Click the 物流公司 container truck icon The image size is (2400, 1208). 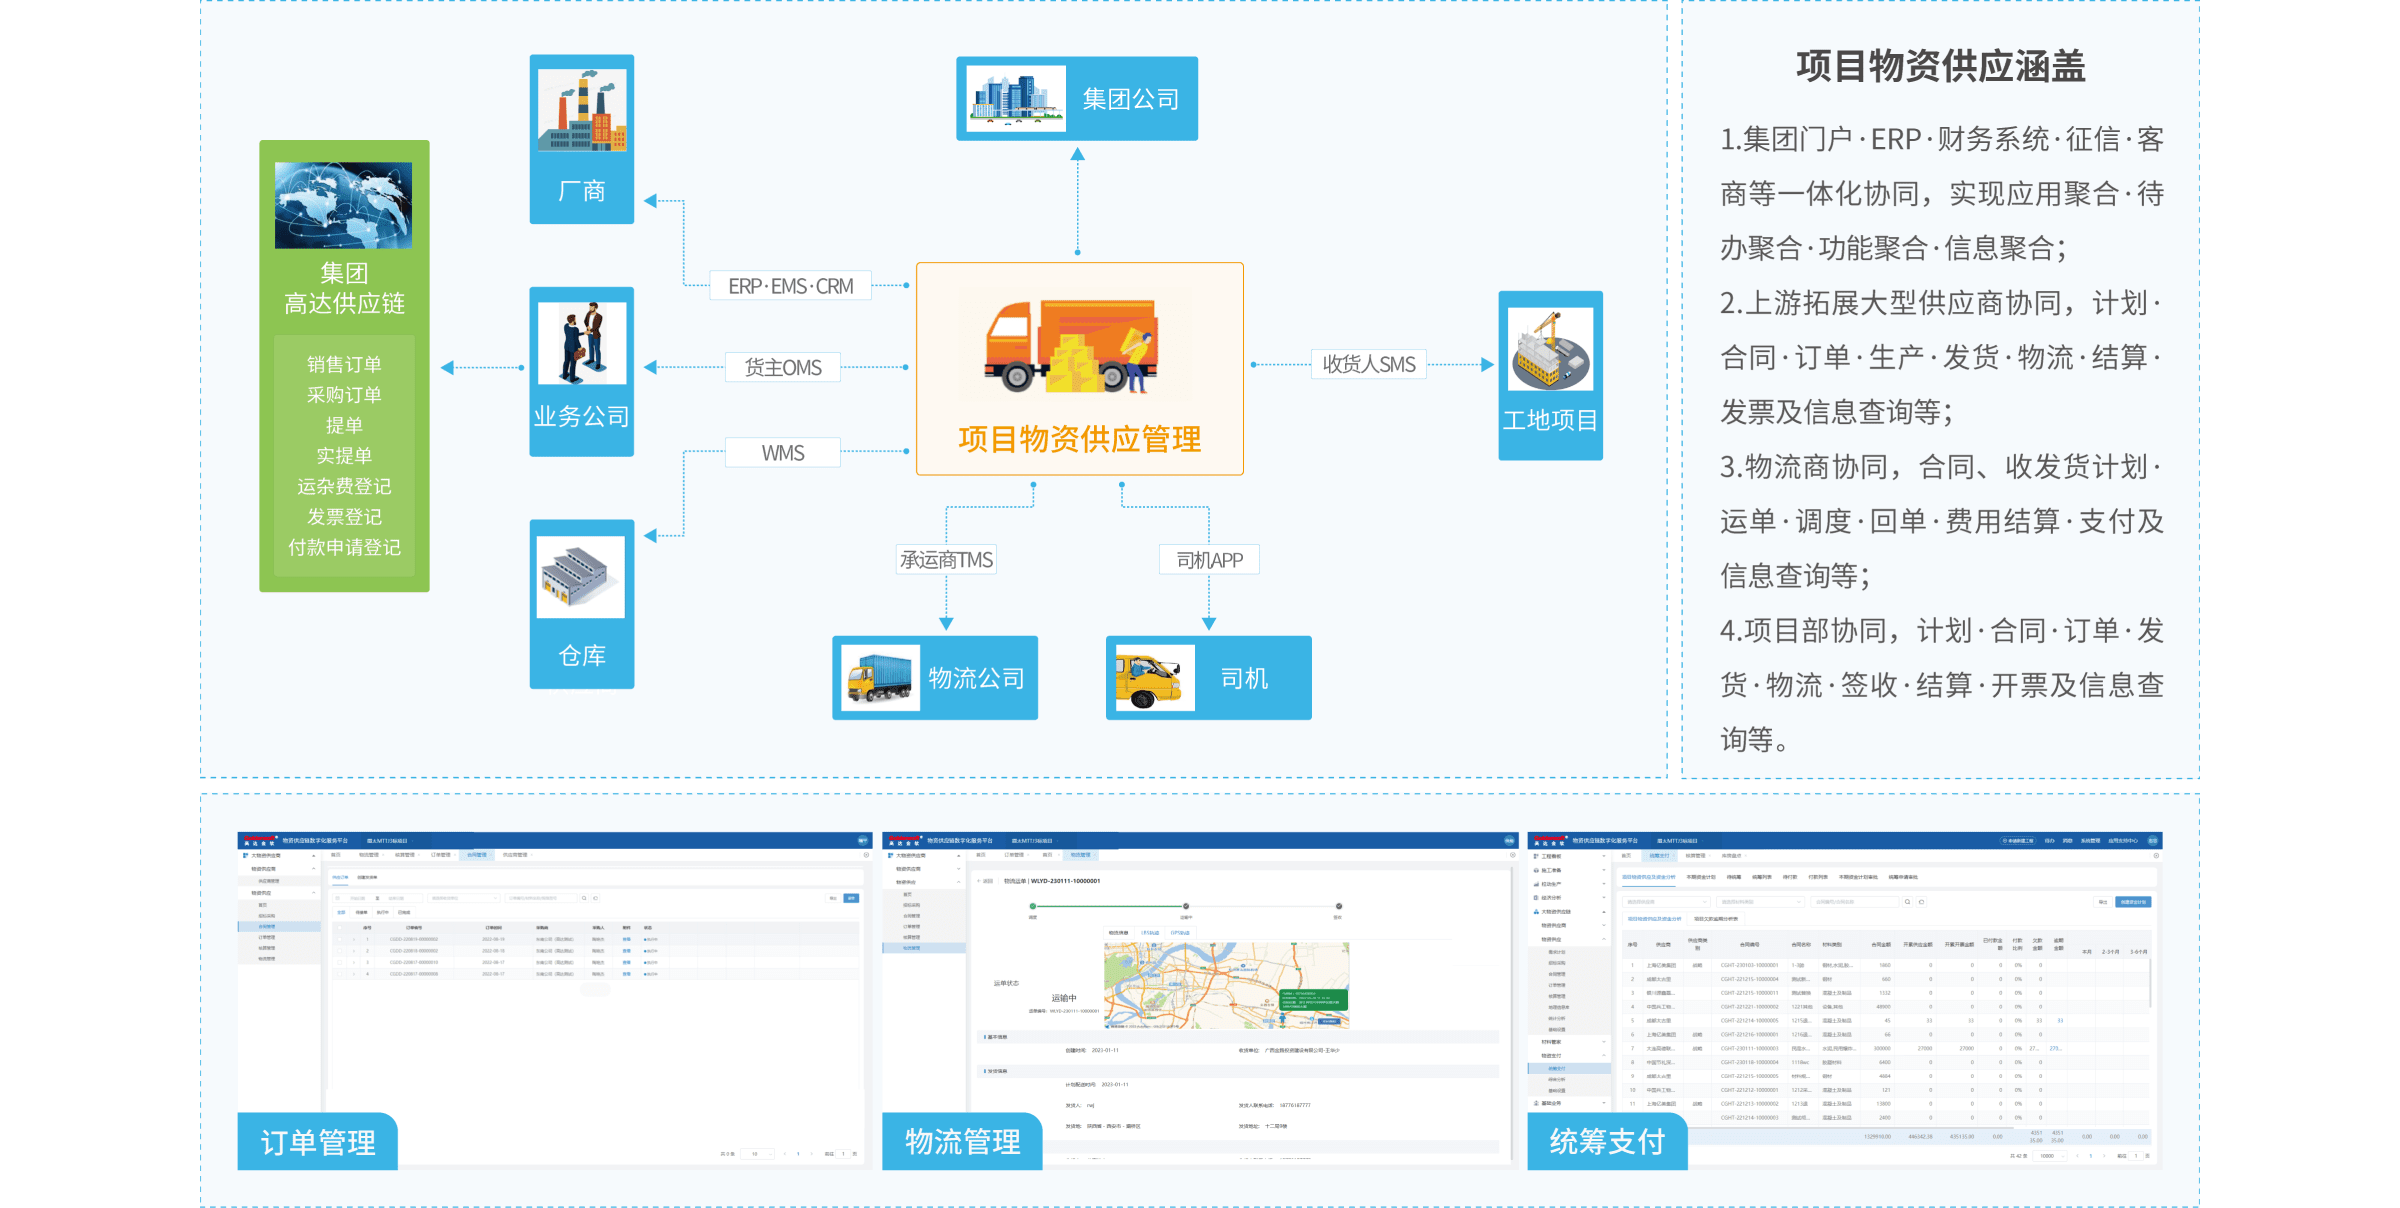(880, 678)
